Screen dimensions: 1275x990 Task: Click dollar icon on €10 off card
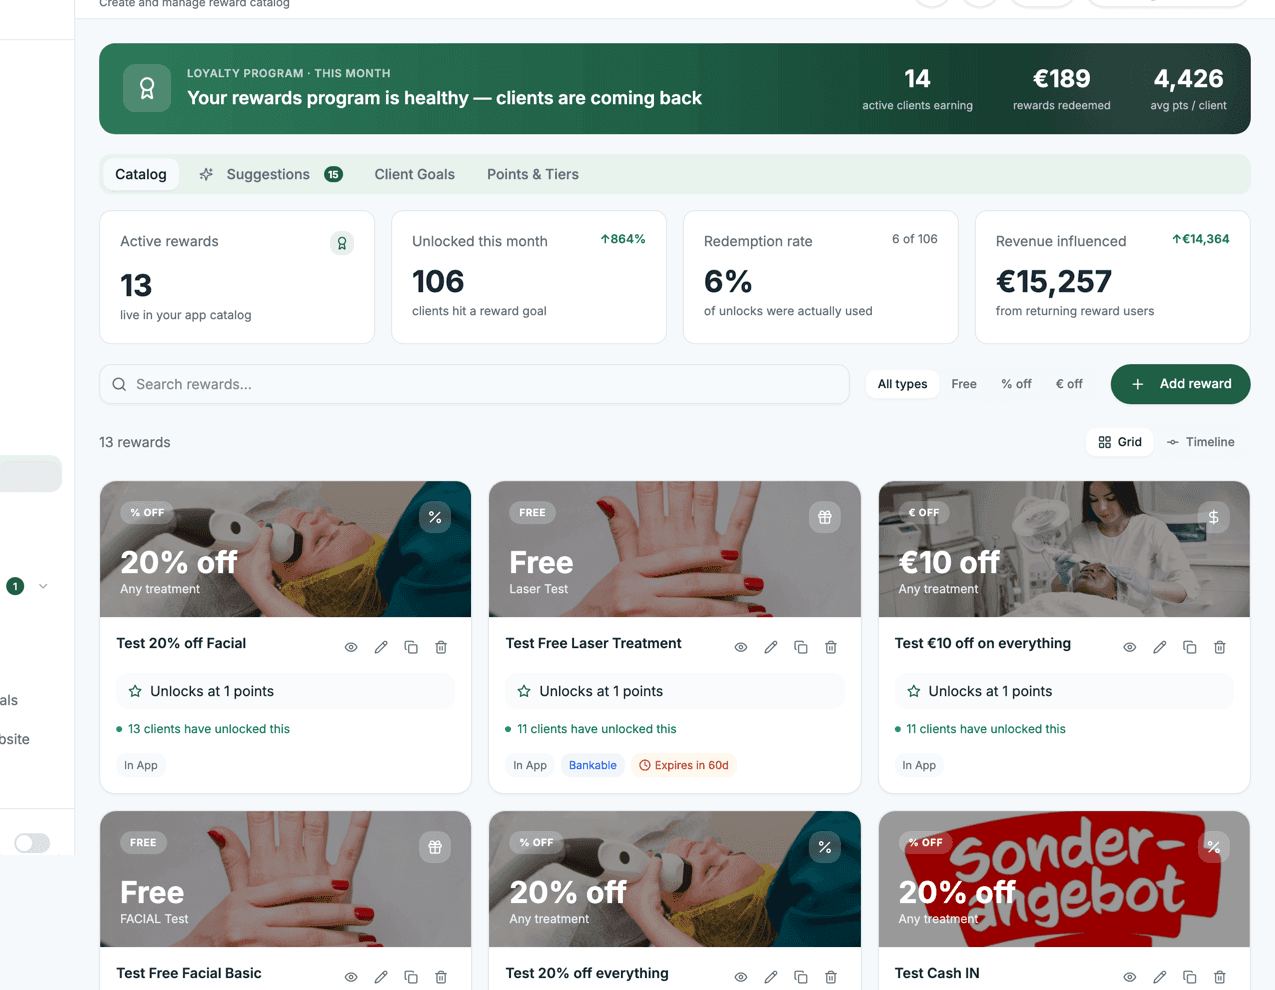pos(1214,517)
